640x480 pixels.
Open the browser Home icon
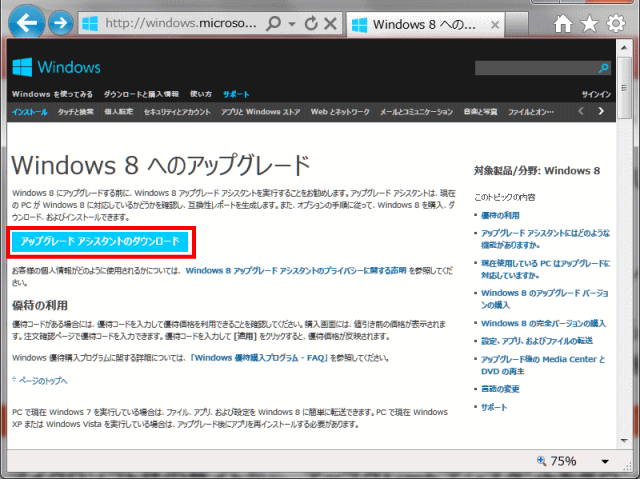pyautogui.click(x=563, y=24)
